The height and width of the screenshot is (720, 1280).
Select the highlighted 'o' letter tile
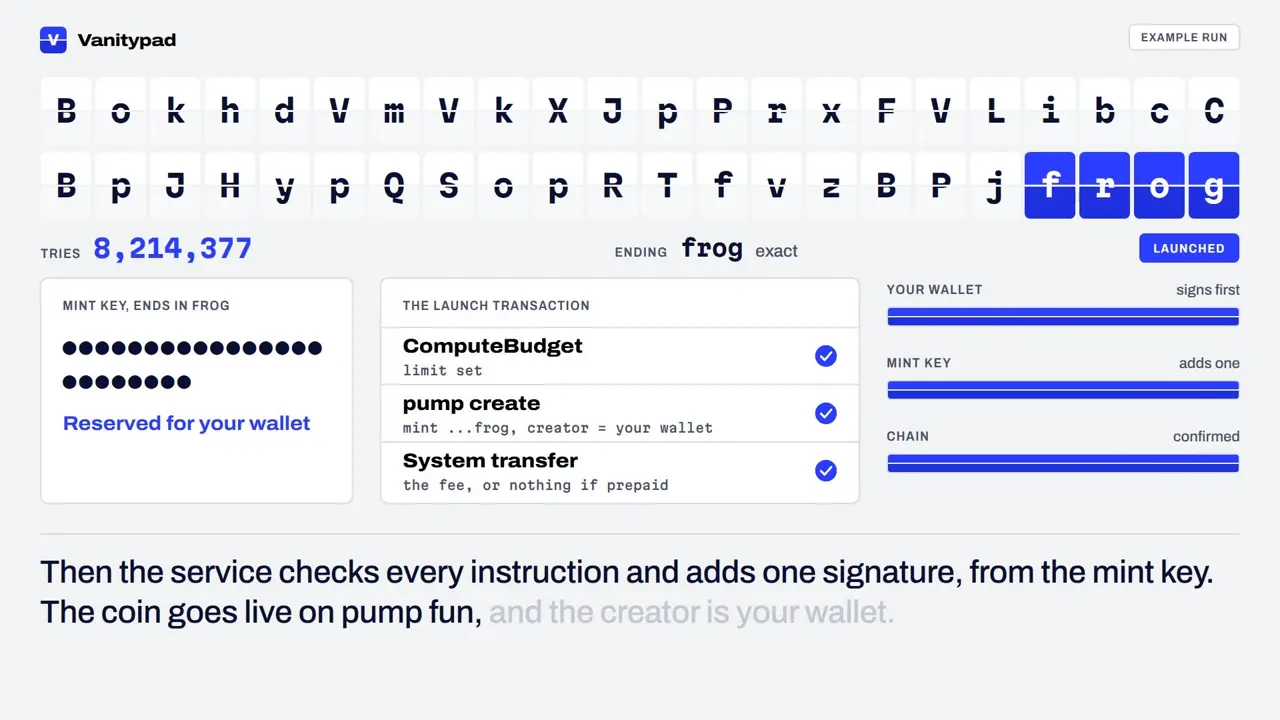click(1159, 185)
